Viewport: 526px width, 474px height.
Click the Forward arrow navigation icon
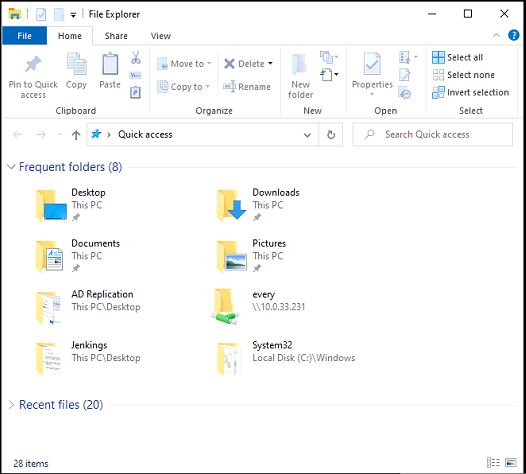(x=41, y=135)
